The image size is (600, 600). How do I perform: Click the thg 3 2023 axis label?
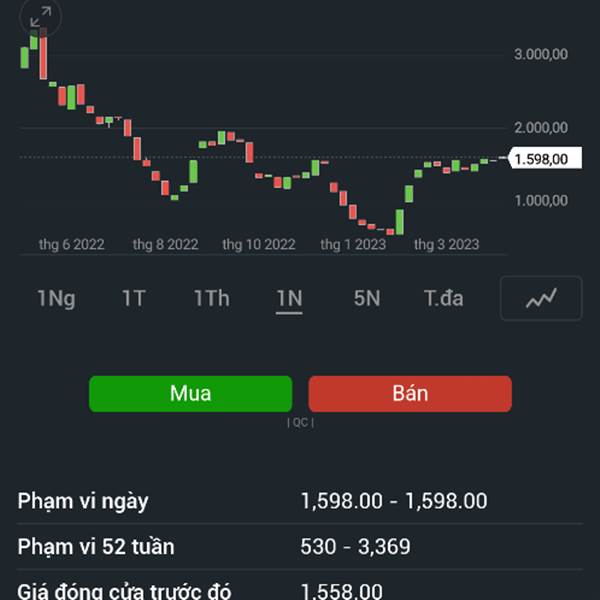447,244
